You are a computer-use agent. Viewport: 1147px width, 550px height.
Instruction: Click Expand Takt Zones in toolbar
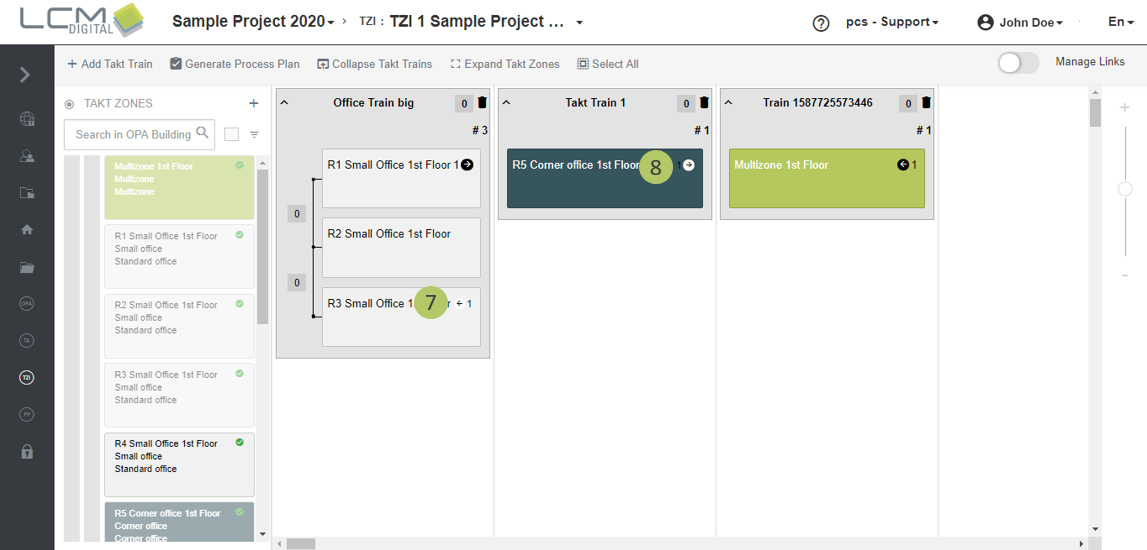point(505,64)
